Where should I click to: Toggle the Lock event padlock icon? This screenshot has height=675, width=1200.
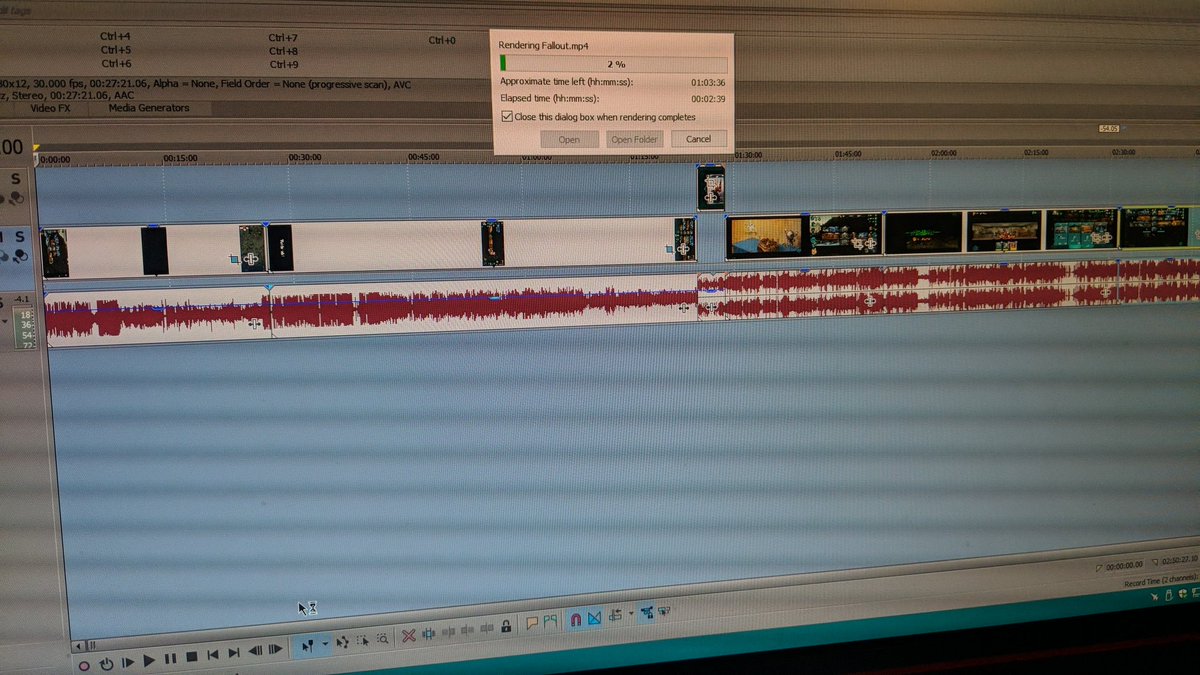506,626
